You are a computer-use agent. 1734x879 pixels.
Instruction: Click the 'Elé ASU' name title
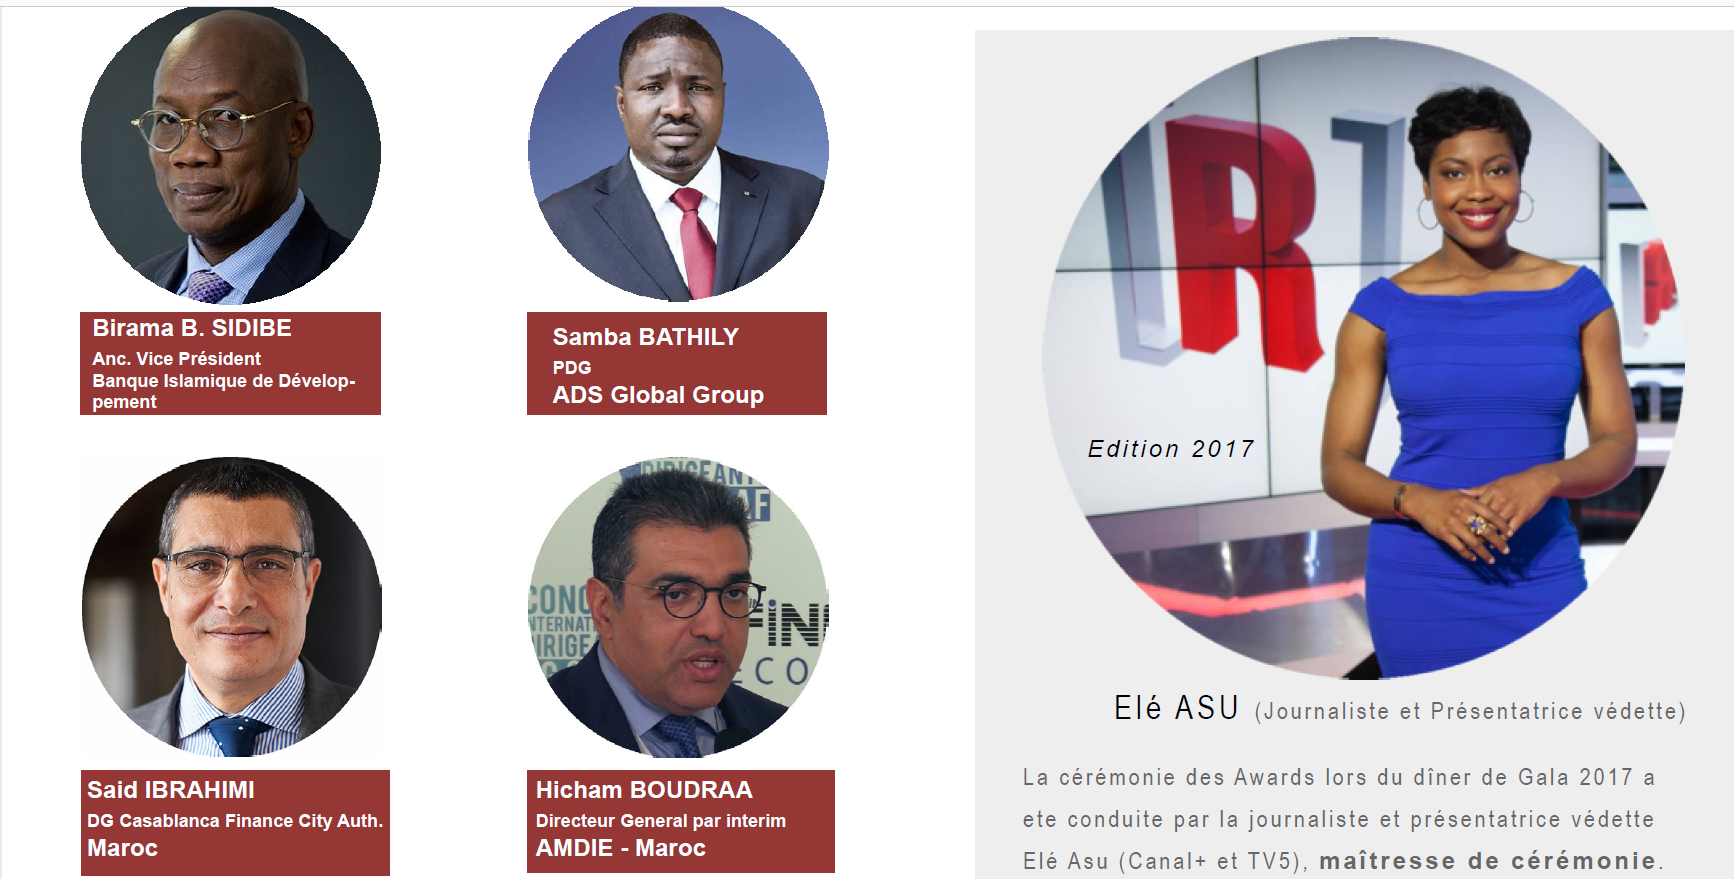(1177, 708)
